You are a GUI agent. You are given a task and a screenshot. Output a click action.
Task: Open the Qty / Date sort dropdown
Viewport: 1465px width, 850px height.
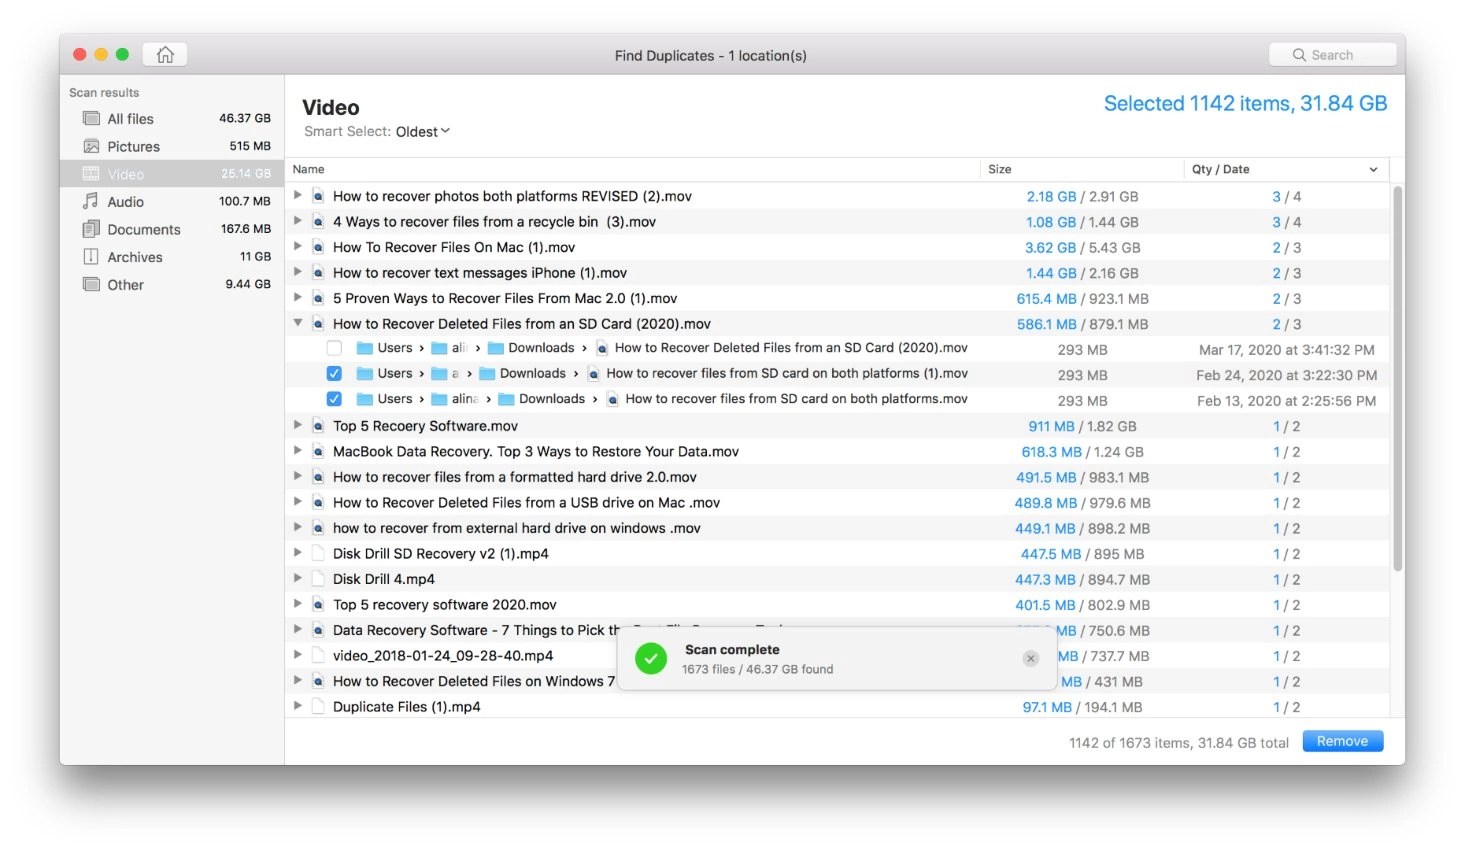[x=1372, y=169]
